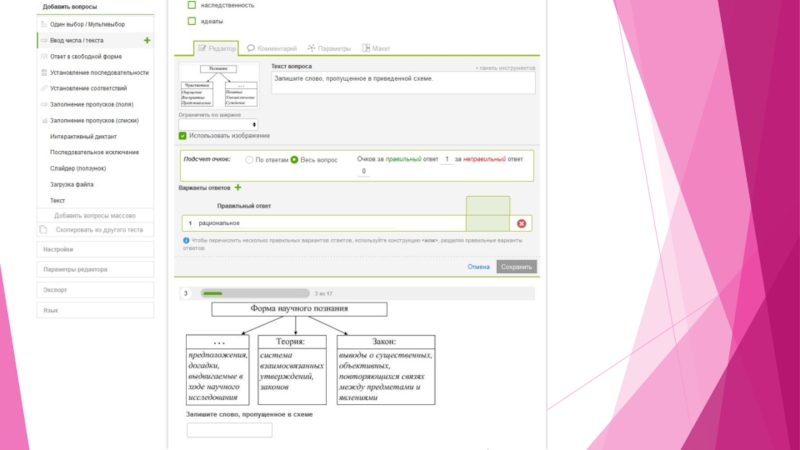The image size is (800, 450).
Task: Click the empty answer input under the scheme
Action: pyautogui.click(x=229, y=430)
